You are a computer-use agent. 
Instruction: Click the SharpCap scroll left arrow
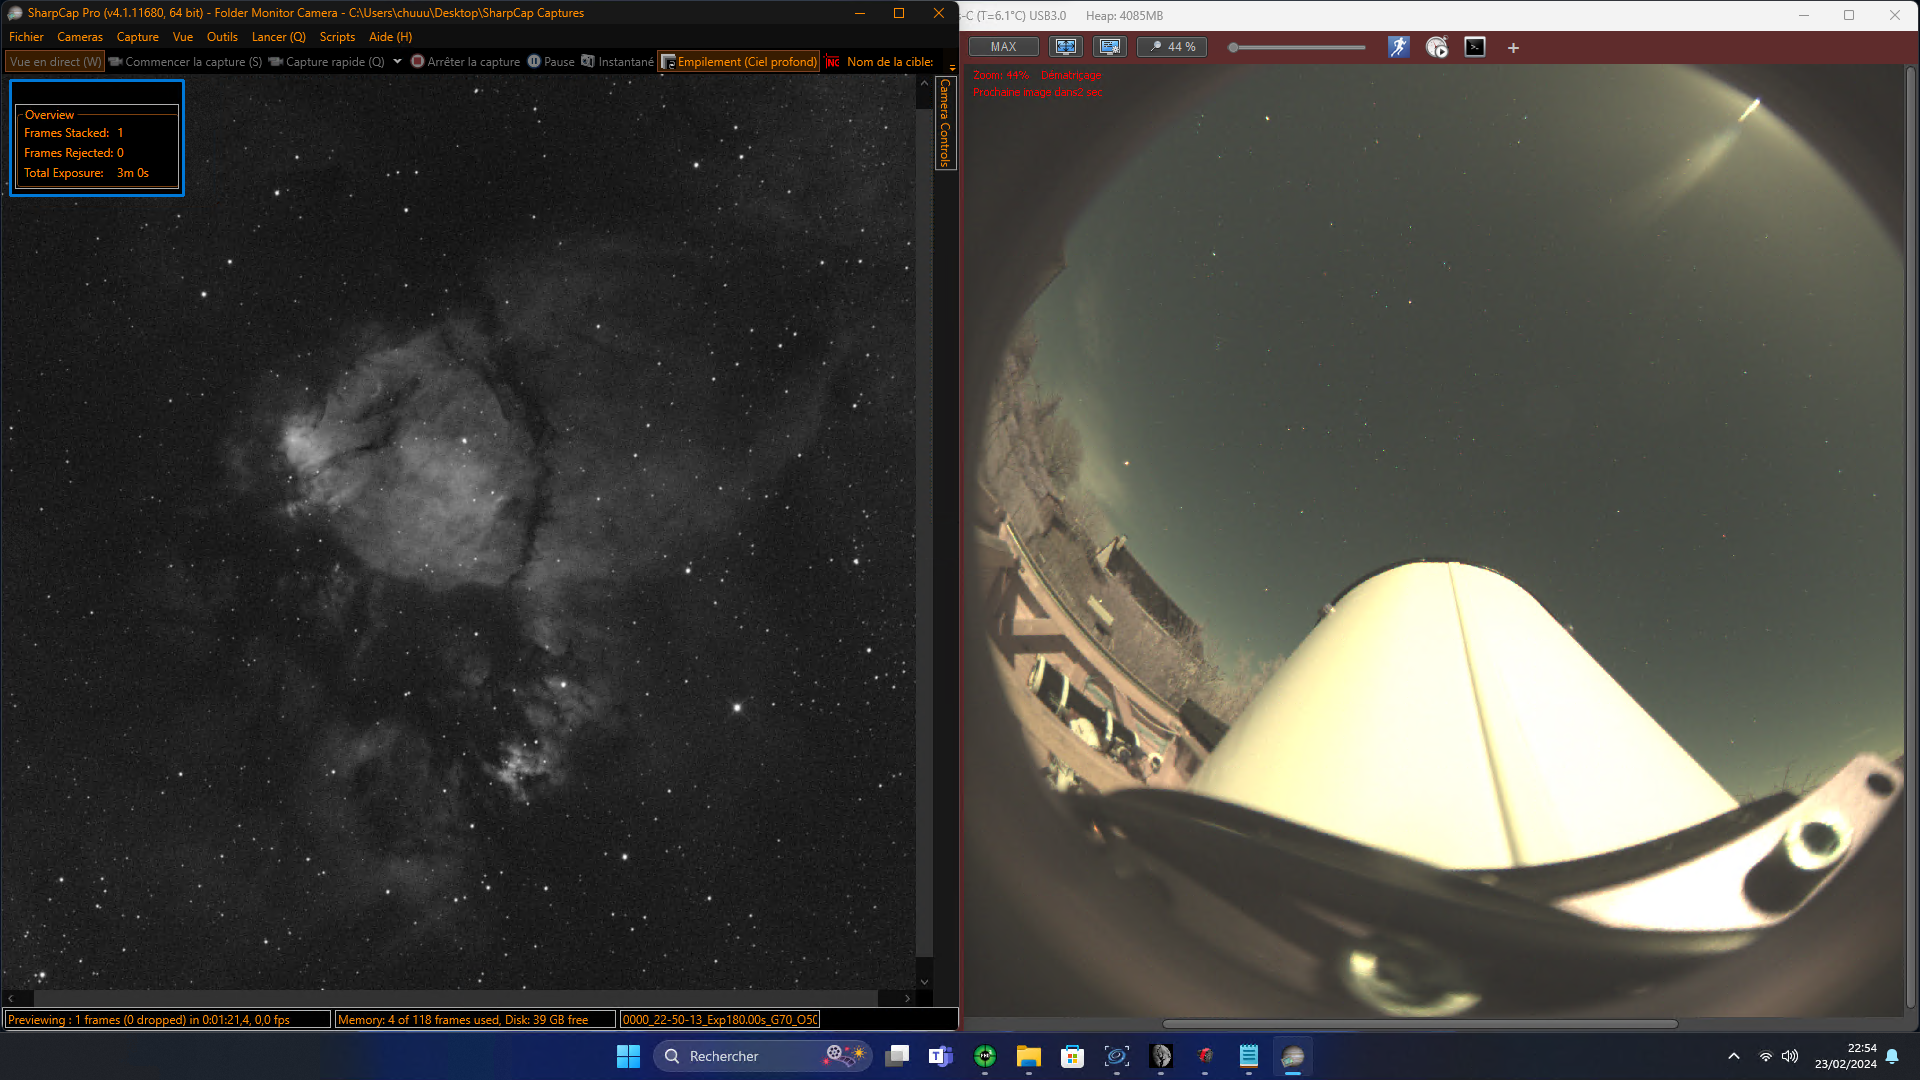[10, 998]
